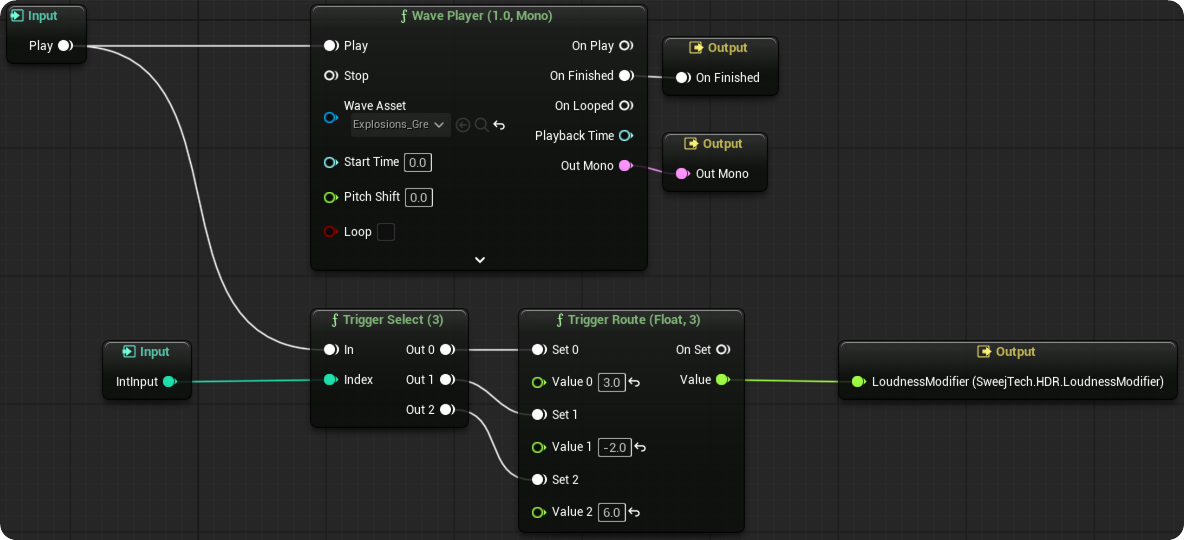1184x540 pixels.
Task: Reset Wave Asset to default value
Action: pyautogui.click(x=499, y=125)
